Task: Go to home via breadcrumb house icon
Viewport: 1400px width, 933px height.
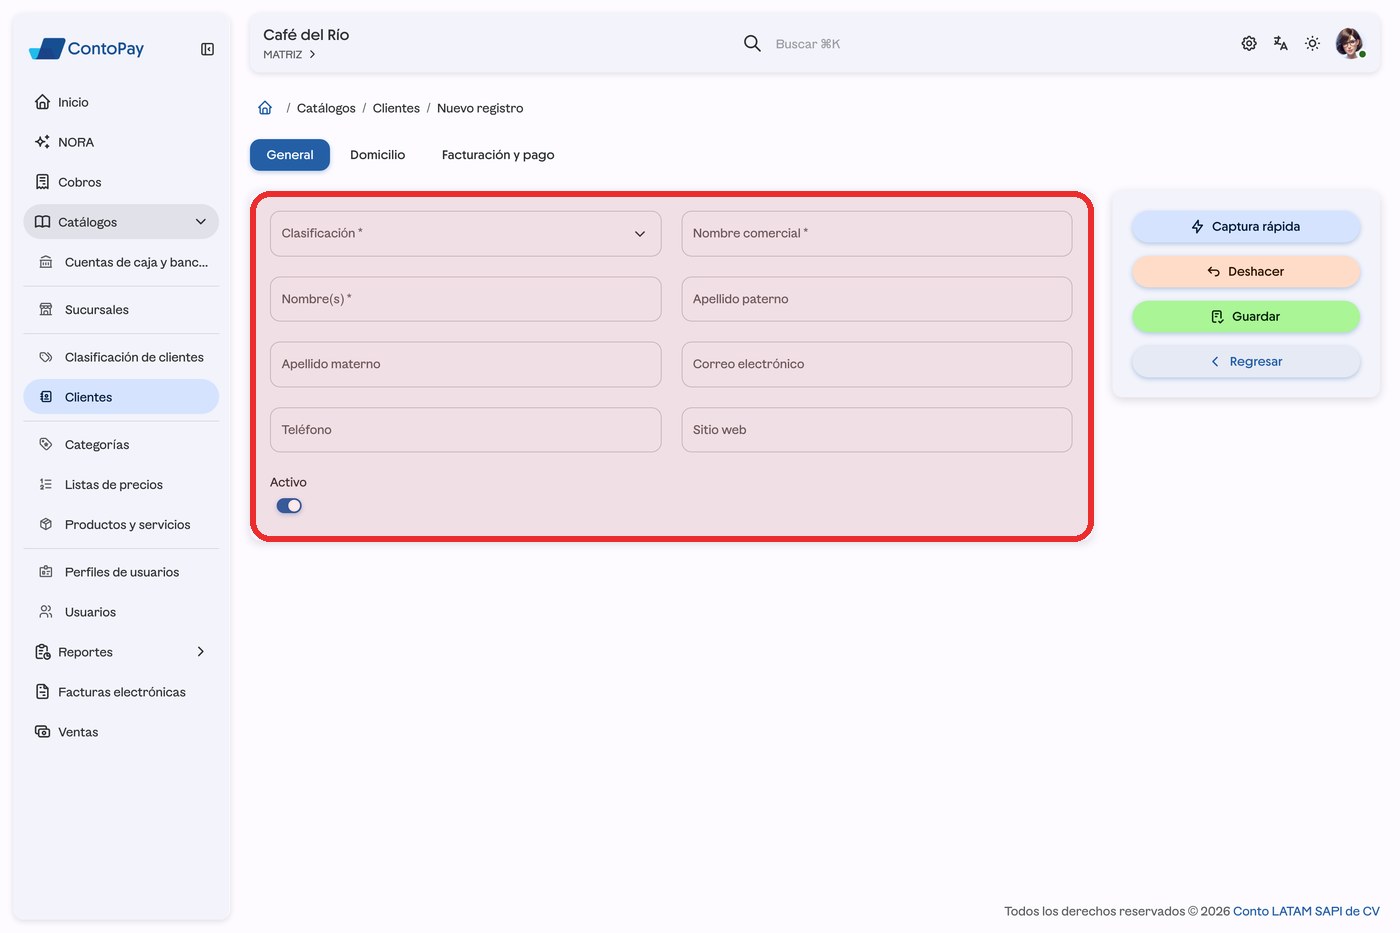Action: tap(265, 108)
